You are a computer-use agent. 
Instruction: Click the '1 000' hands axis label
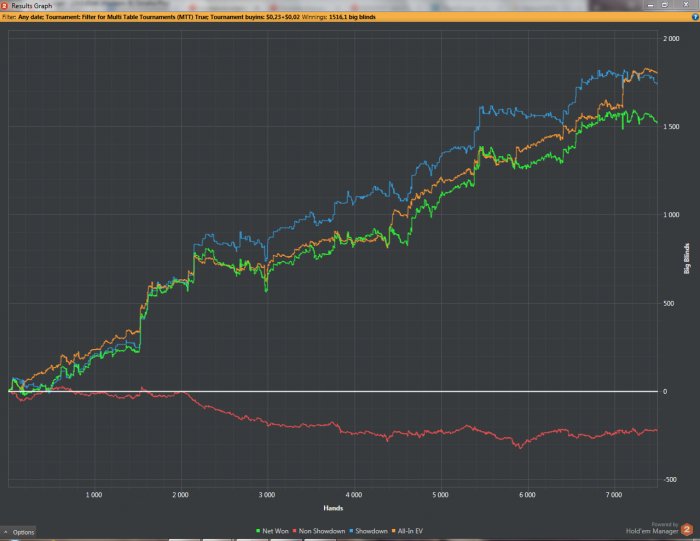click(94, 495)
